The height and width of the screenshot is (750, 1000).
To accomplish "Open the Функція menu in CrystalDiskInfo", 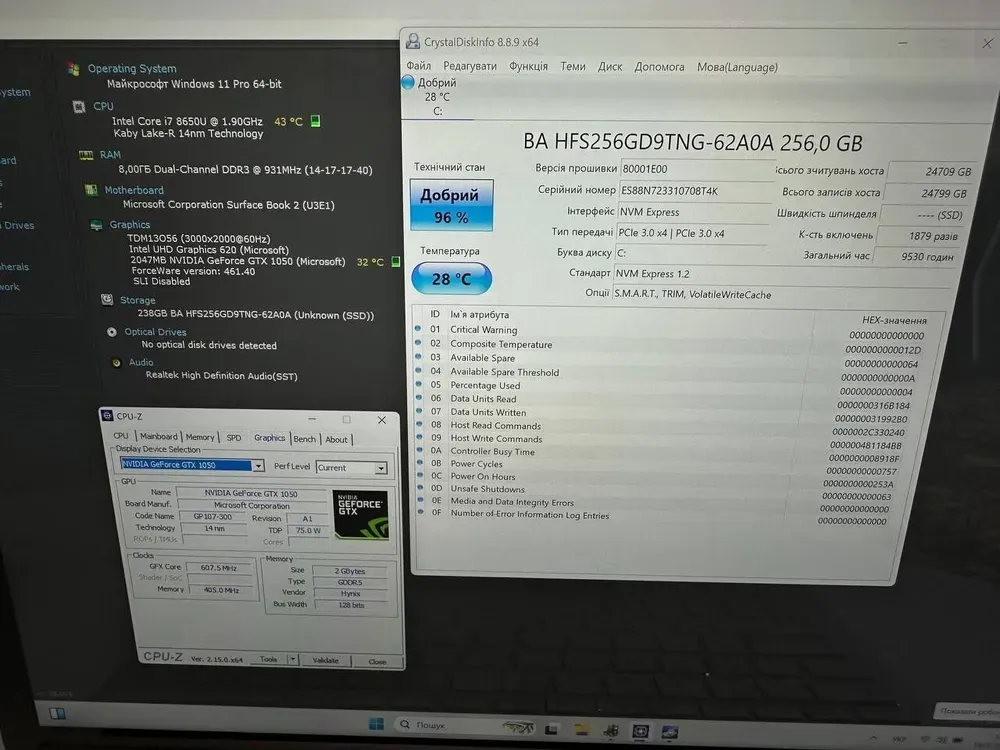I will click(528, 67).
